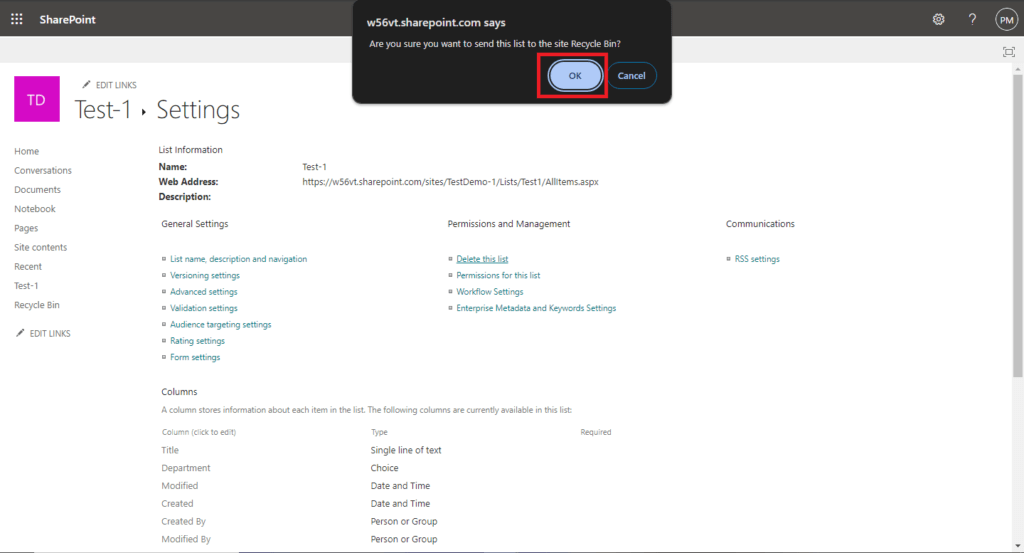Edit the Department column
1024x553 pixels.
[x=186, y=468]
